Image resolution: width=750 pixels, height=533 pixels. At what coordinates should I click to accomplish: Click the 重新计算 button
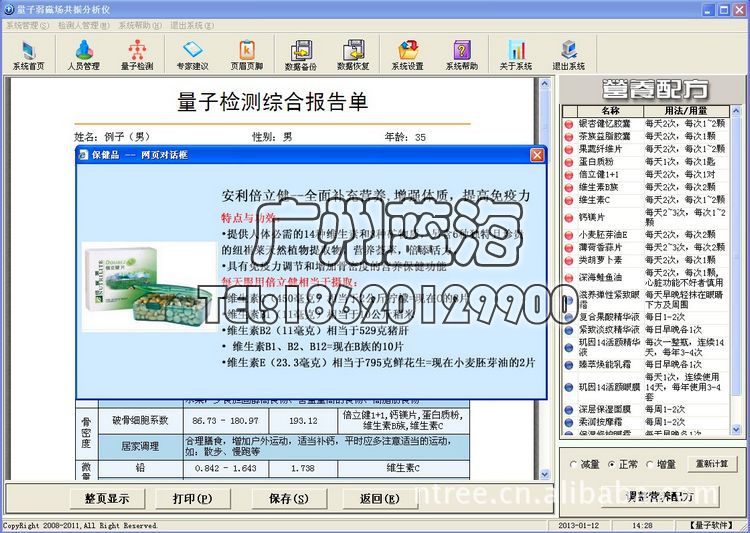pyautogui.click(x=712, y=464)
